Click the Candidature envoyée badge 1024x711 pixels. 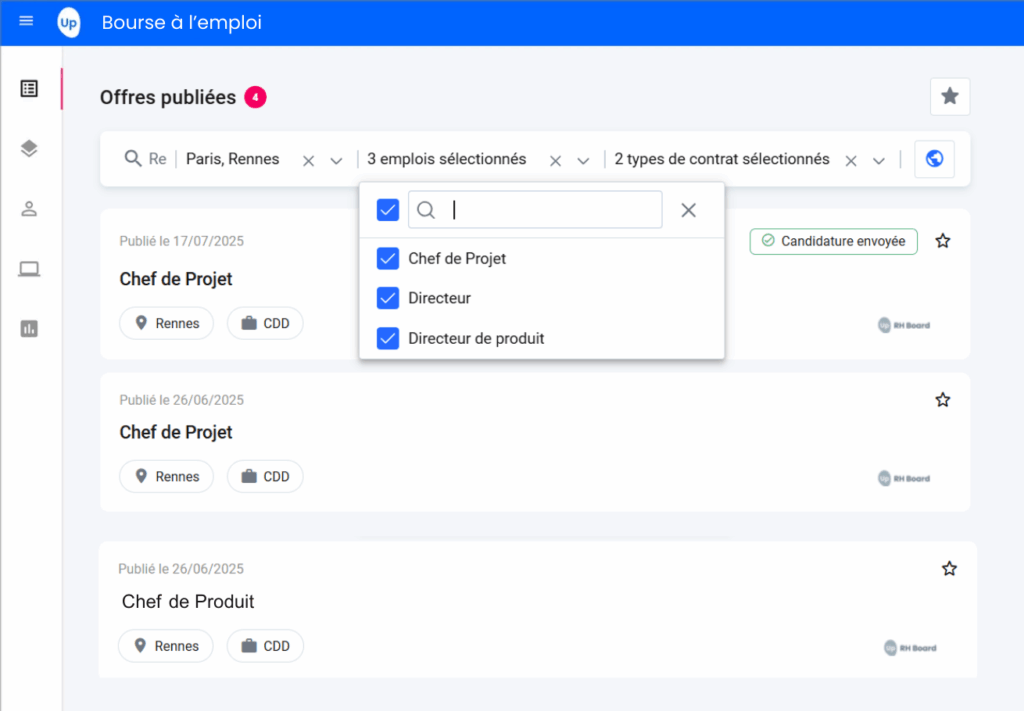pyautogui.click(x=833, y=242)
